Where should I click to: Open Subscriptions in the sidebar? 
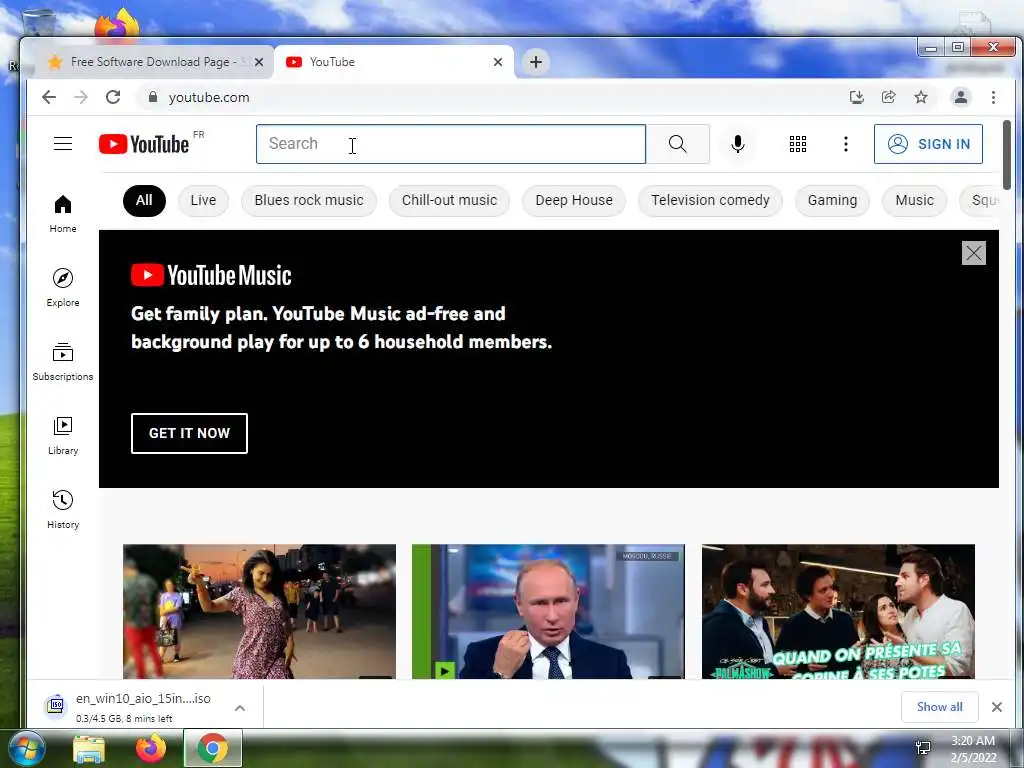[63, 362]
